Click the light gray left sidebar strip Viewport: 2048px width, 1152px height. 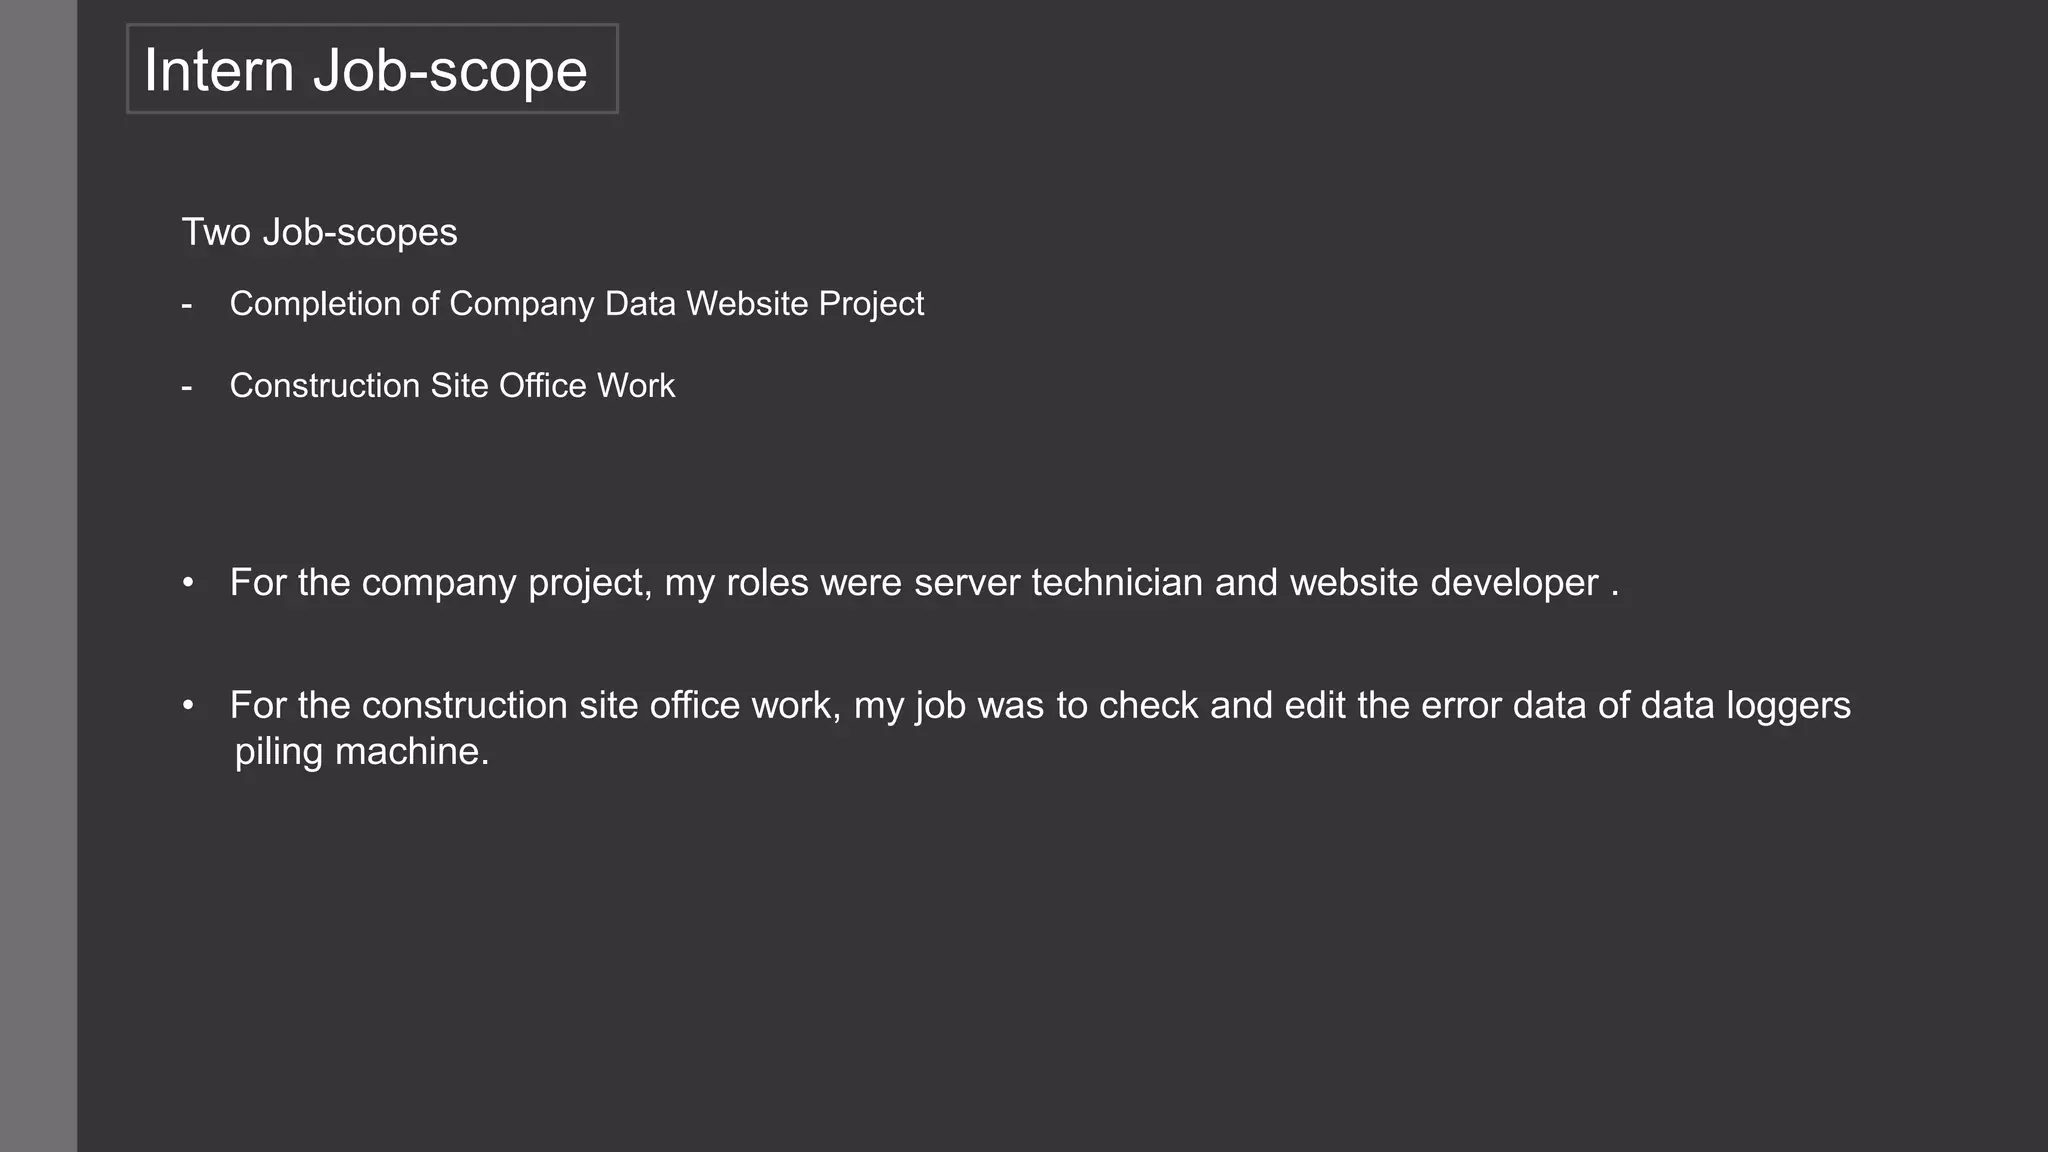[x=38, y=576]
